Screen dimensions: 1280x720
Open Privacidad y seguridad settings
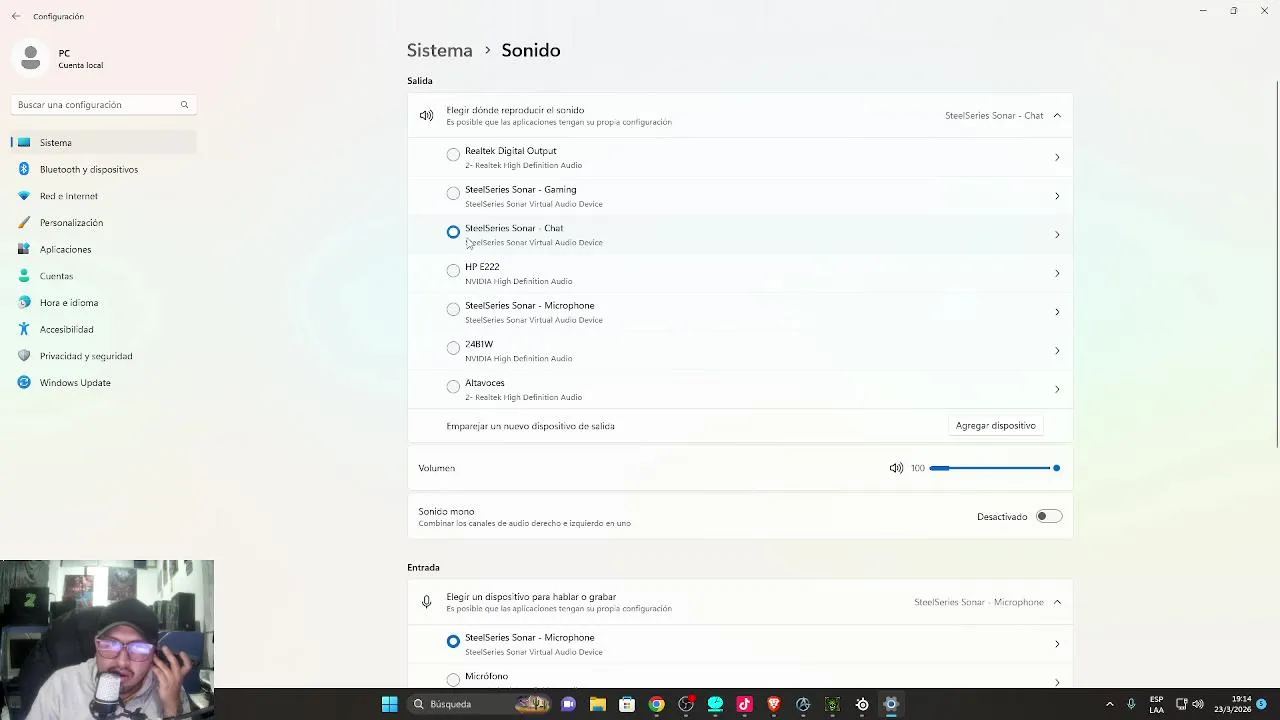[104, 356]
